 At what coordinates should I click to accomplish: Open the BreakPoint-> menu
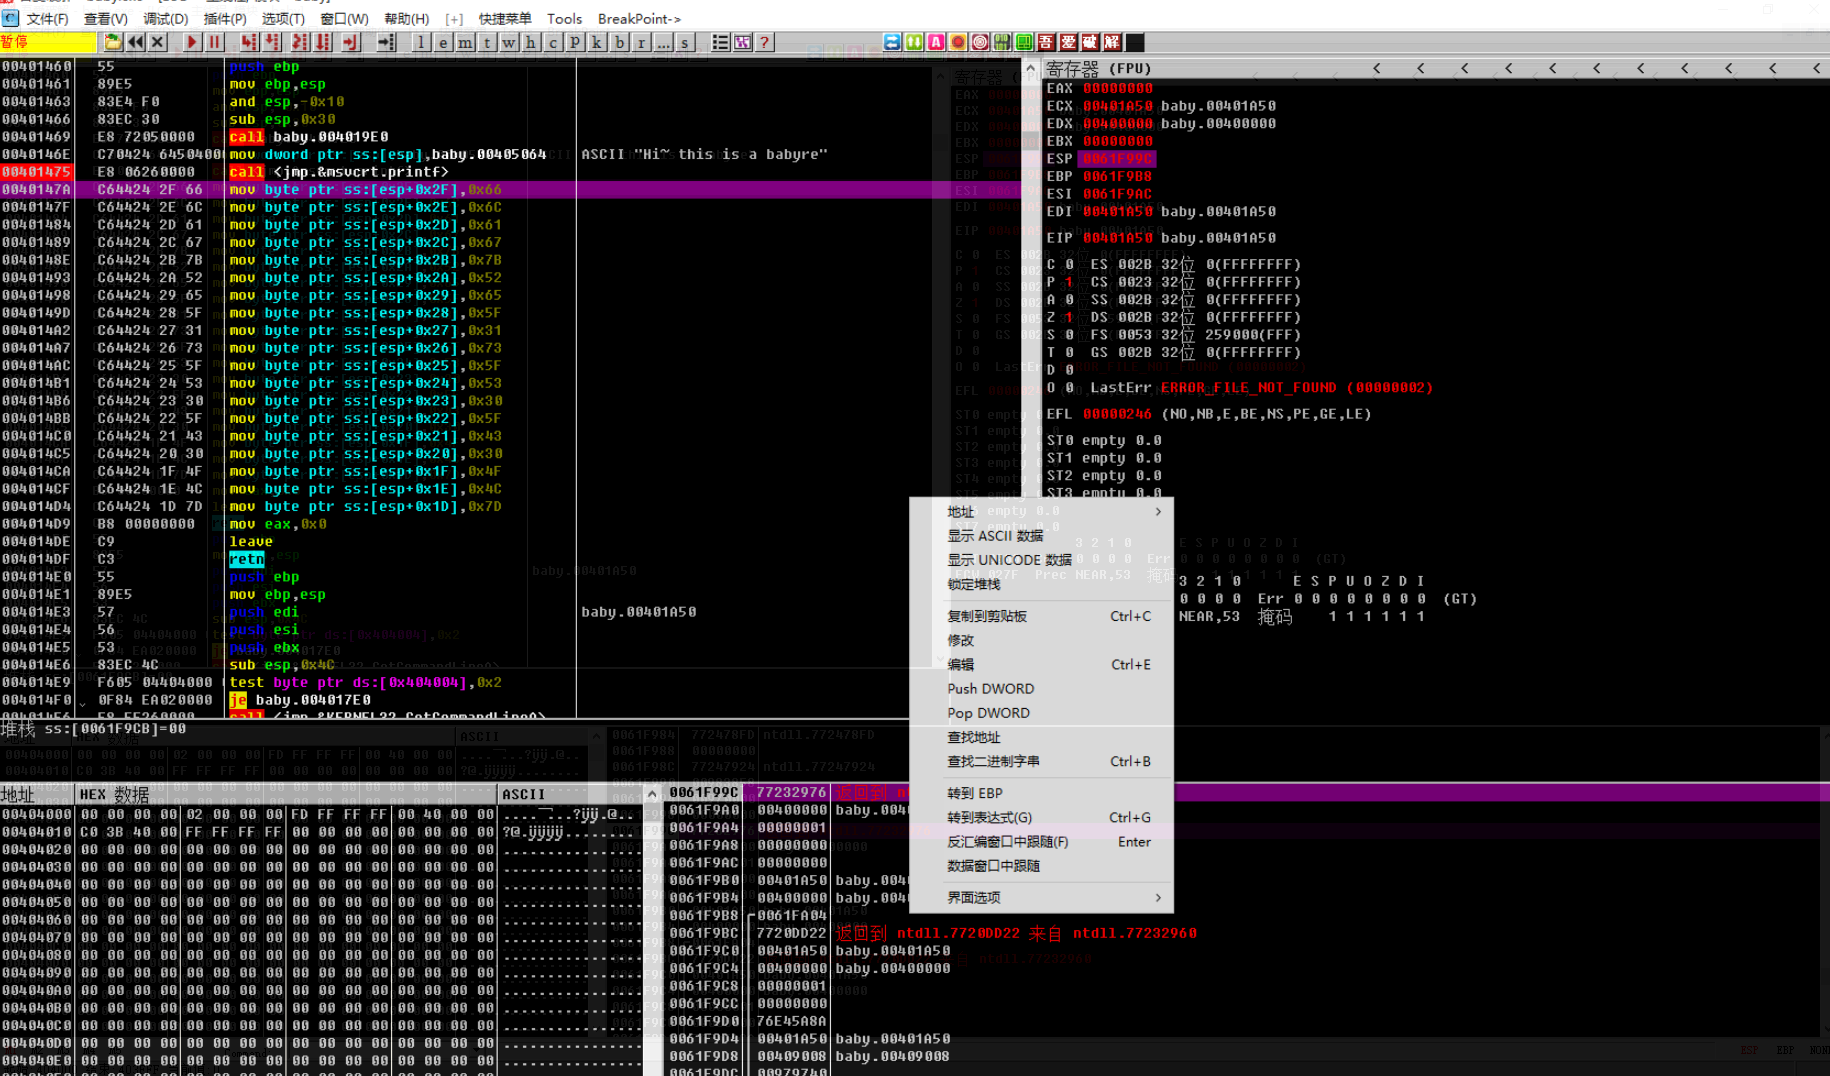click(639, 19)
